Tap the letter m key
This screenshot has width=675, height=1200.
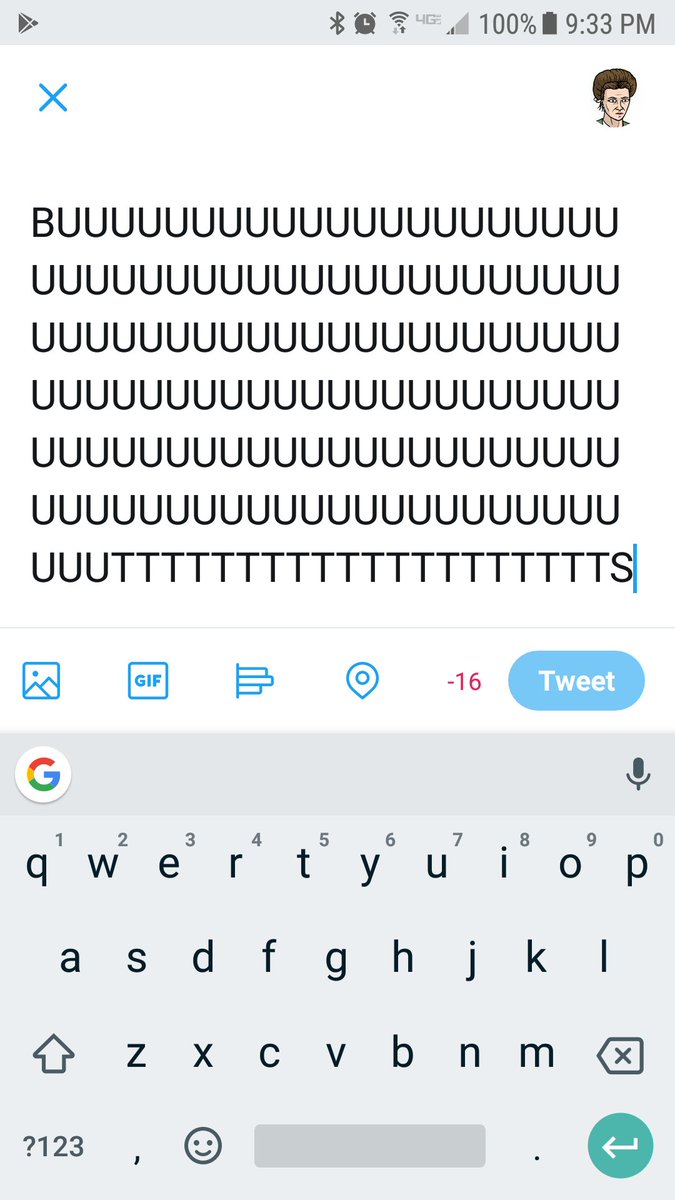point(537,1052)
